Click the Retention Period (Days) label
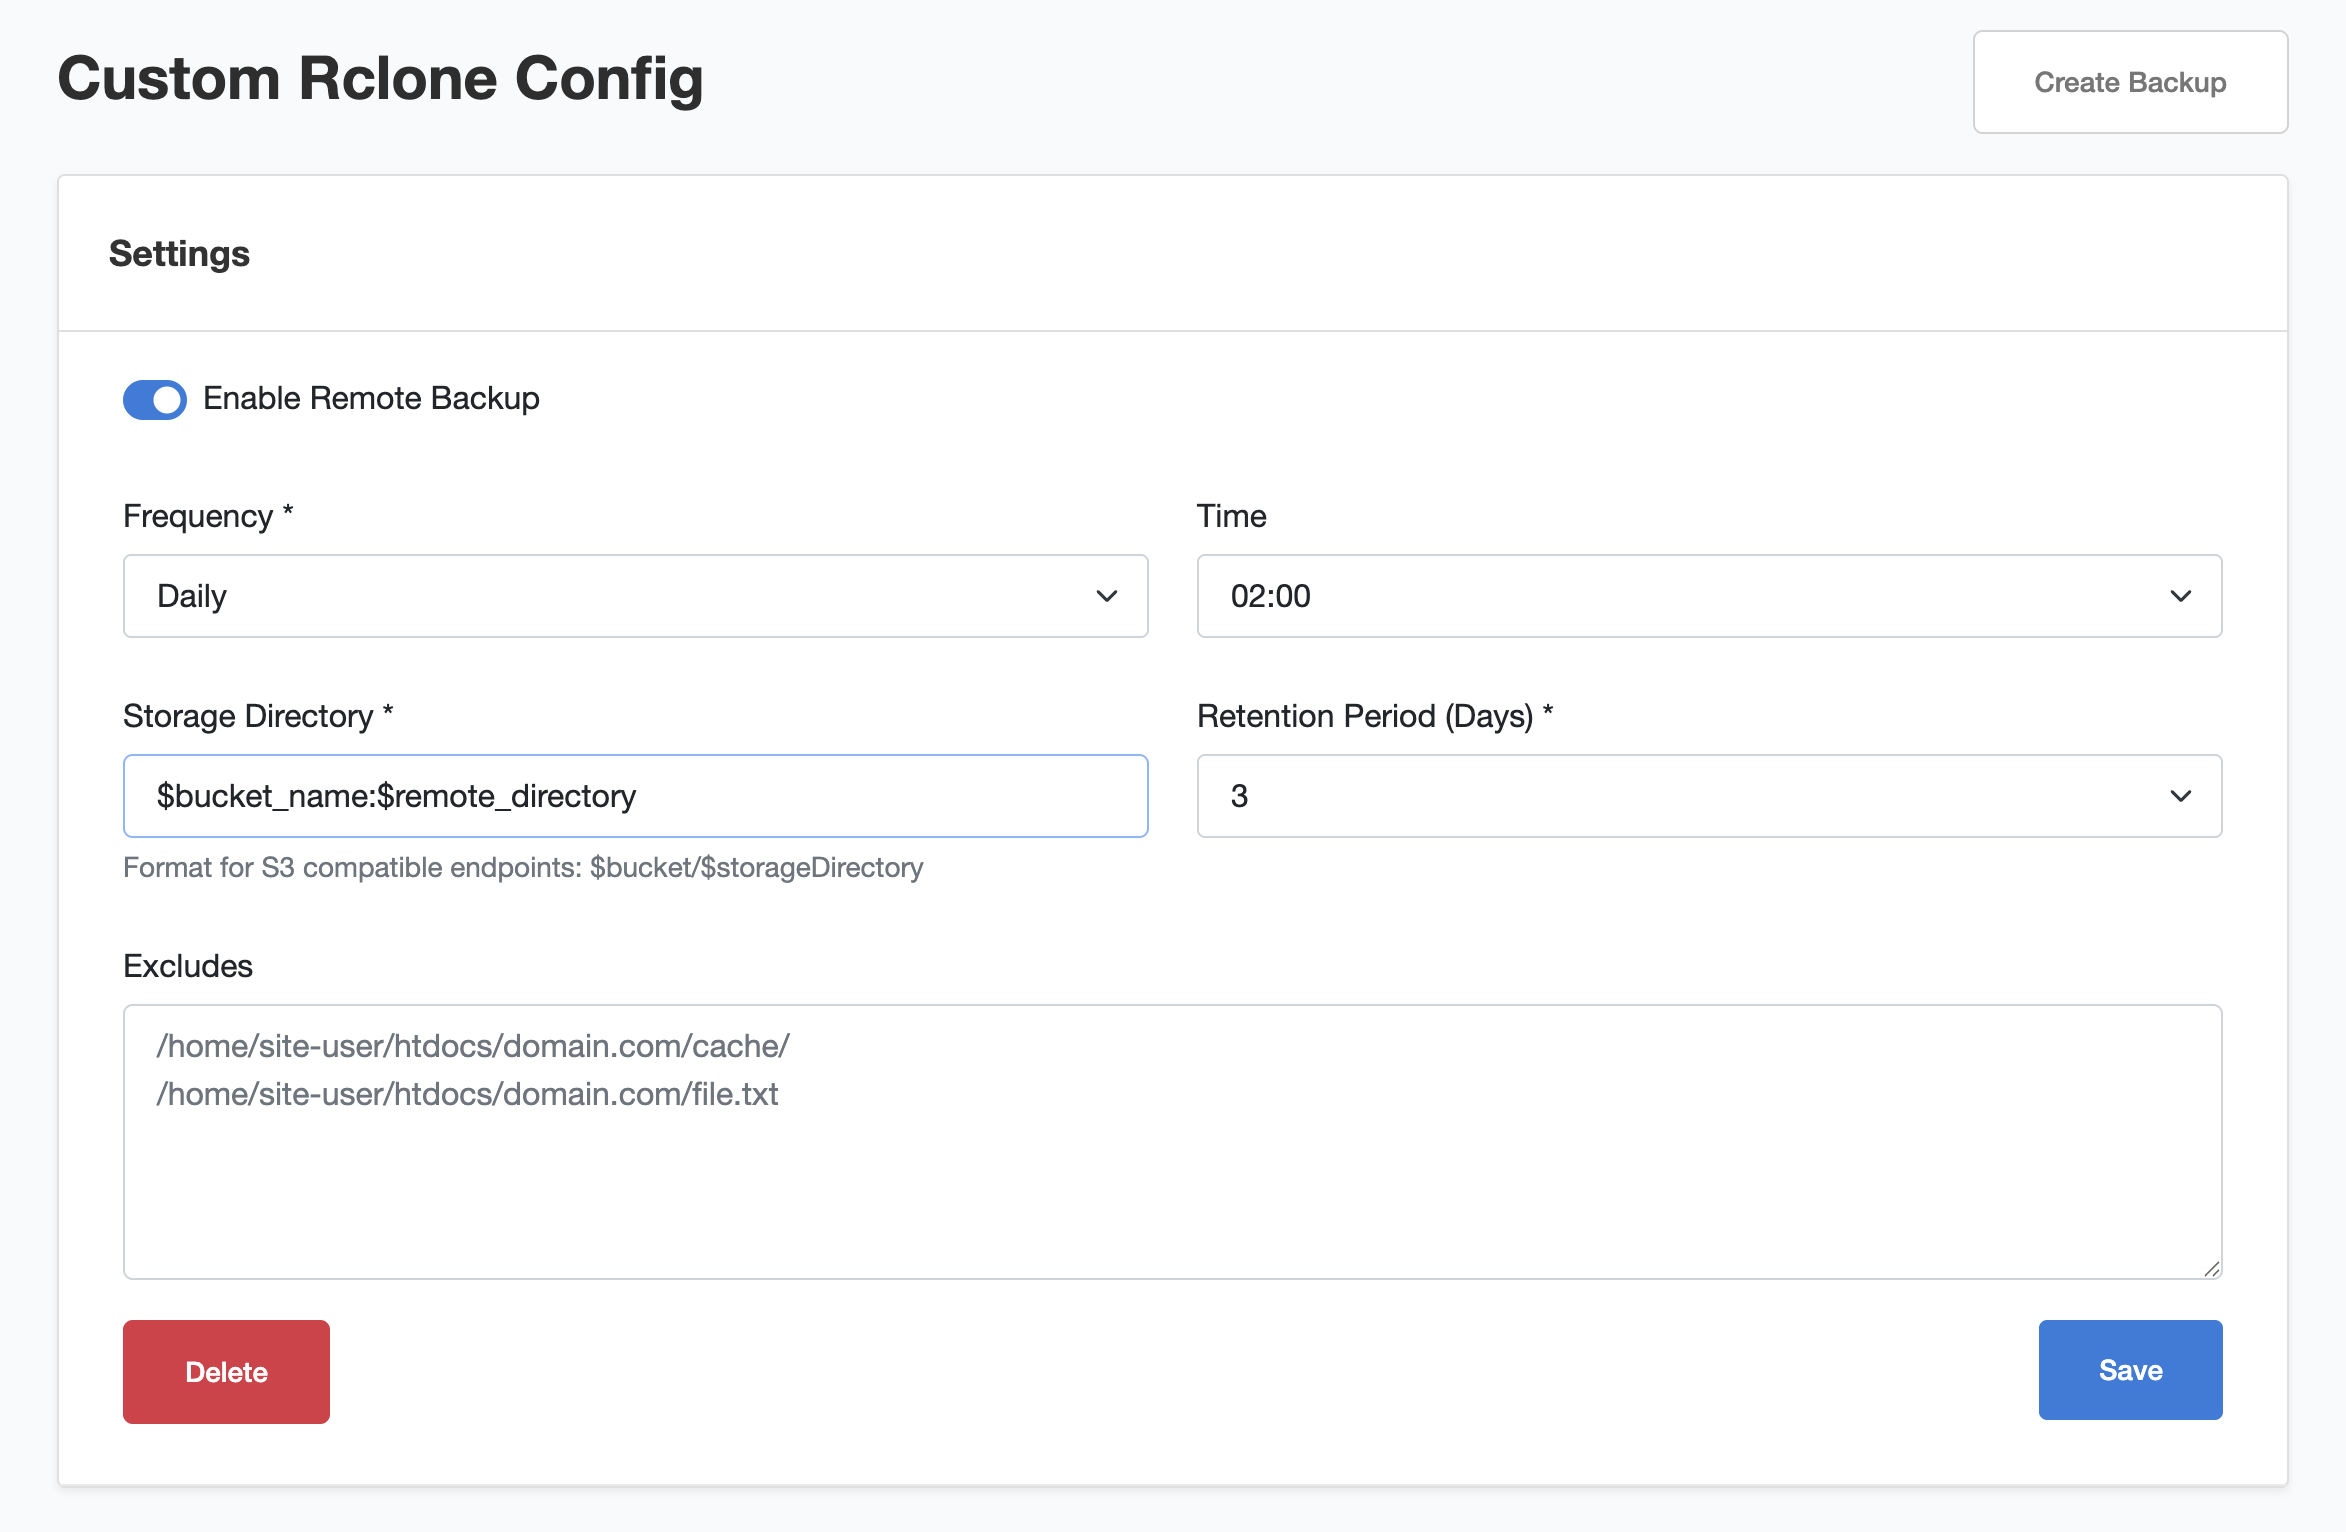The image size is (2346, 1532). tap(1364, 717)
